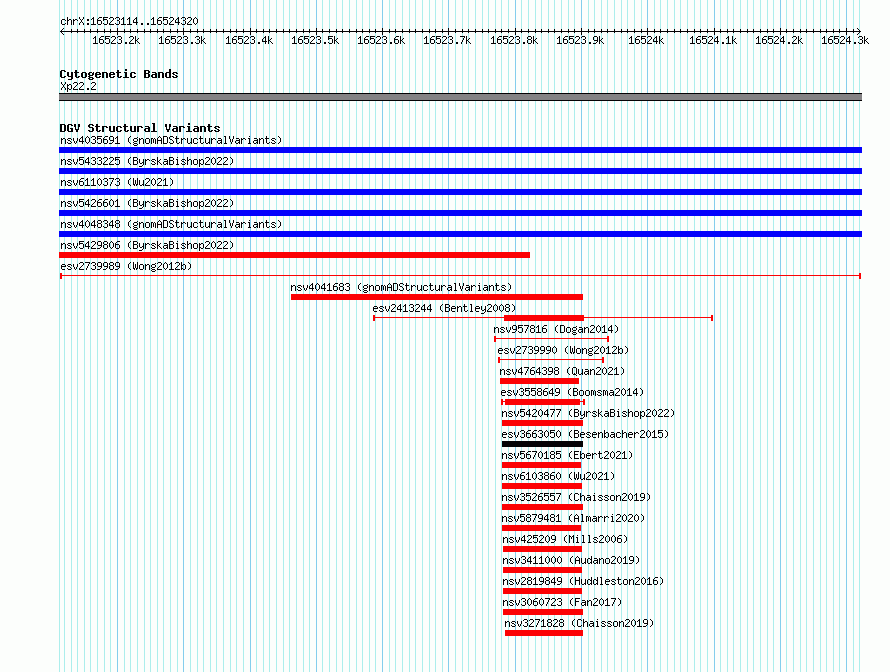This screenshot has height=672, width=890.
Task: Select nsv3526557 Chaisson2019 label
Action: click(x=576, y=497)
